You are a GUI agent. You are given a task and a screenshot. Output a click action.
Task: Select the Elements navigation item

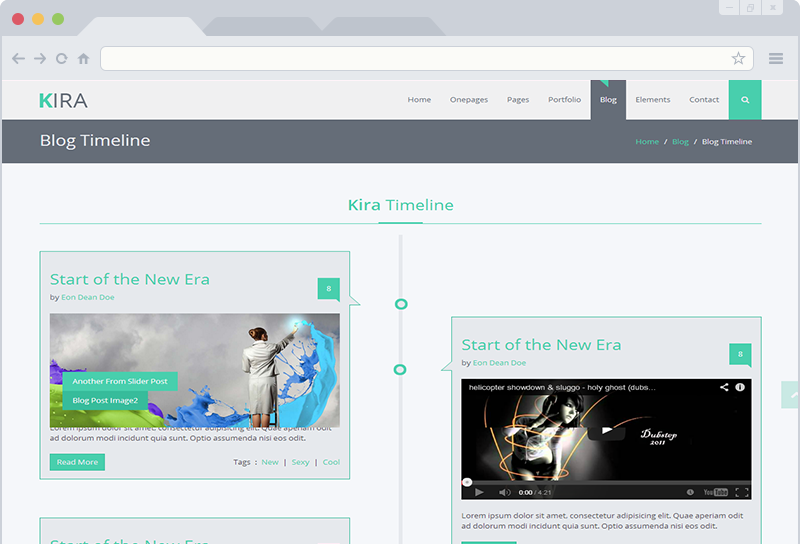click(653, 100)
